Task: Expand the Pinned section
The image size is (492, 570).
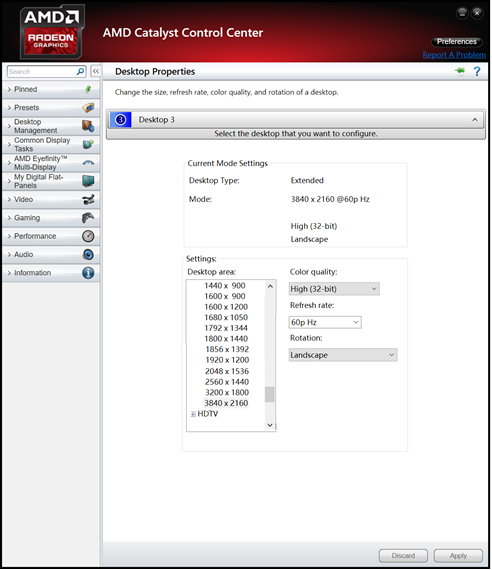Action: tap(51, 89)
